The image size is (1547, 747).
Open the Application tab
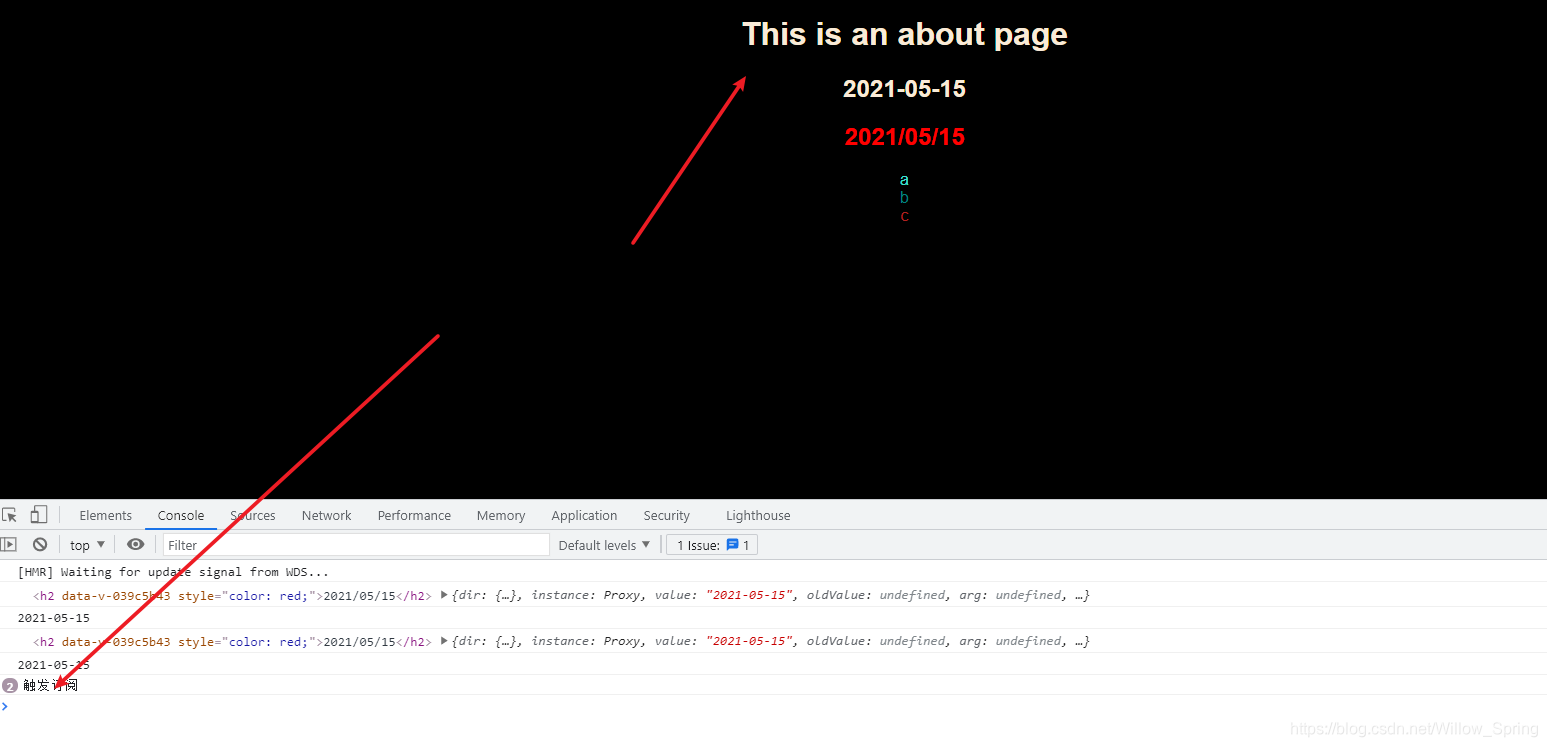tap(584, 516)
